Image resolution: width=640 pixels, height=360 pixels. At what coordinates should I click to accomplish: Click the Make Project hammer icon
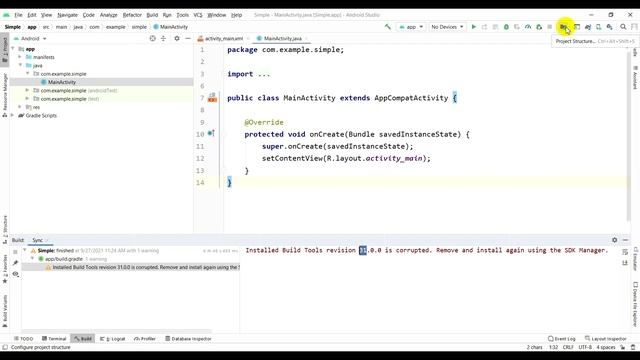[x=387, y=27]
